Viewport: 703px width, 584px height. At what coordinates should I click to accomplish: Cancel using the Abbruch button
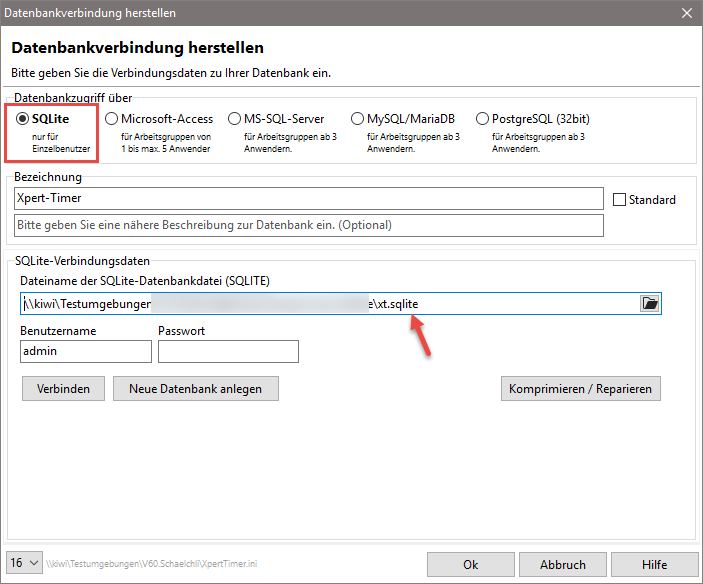coord(563,565)
